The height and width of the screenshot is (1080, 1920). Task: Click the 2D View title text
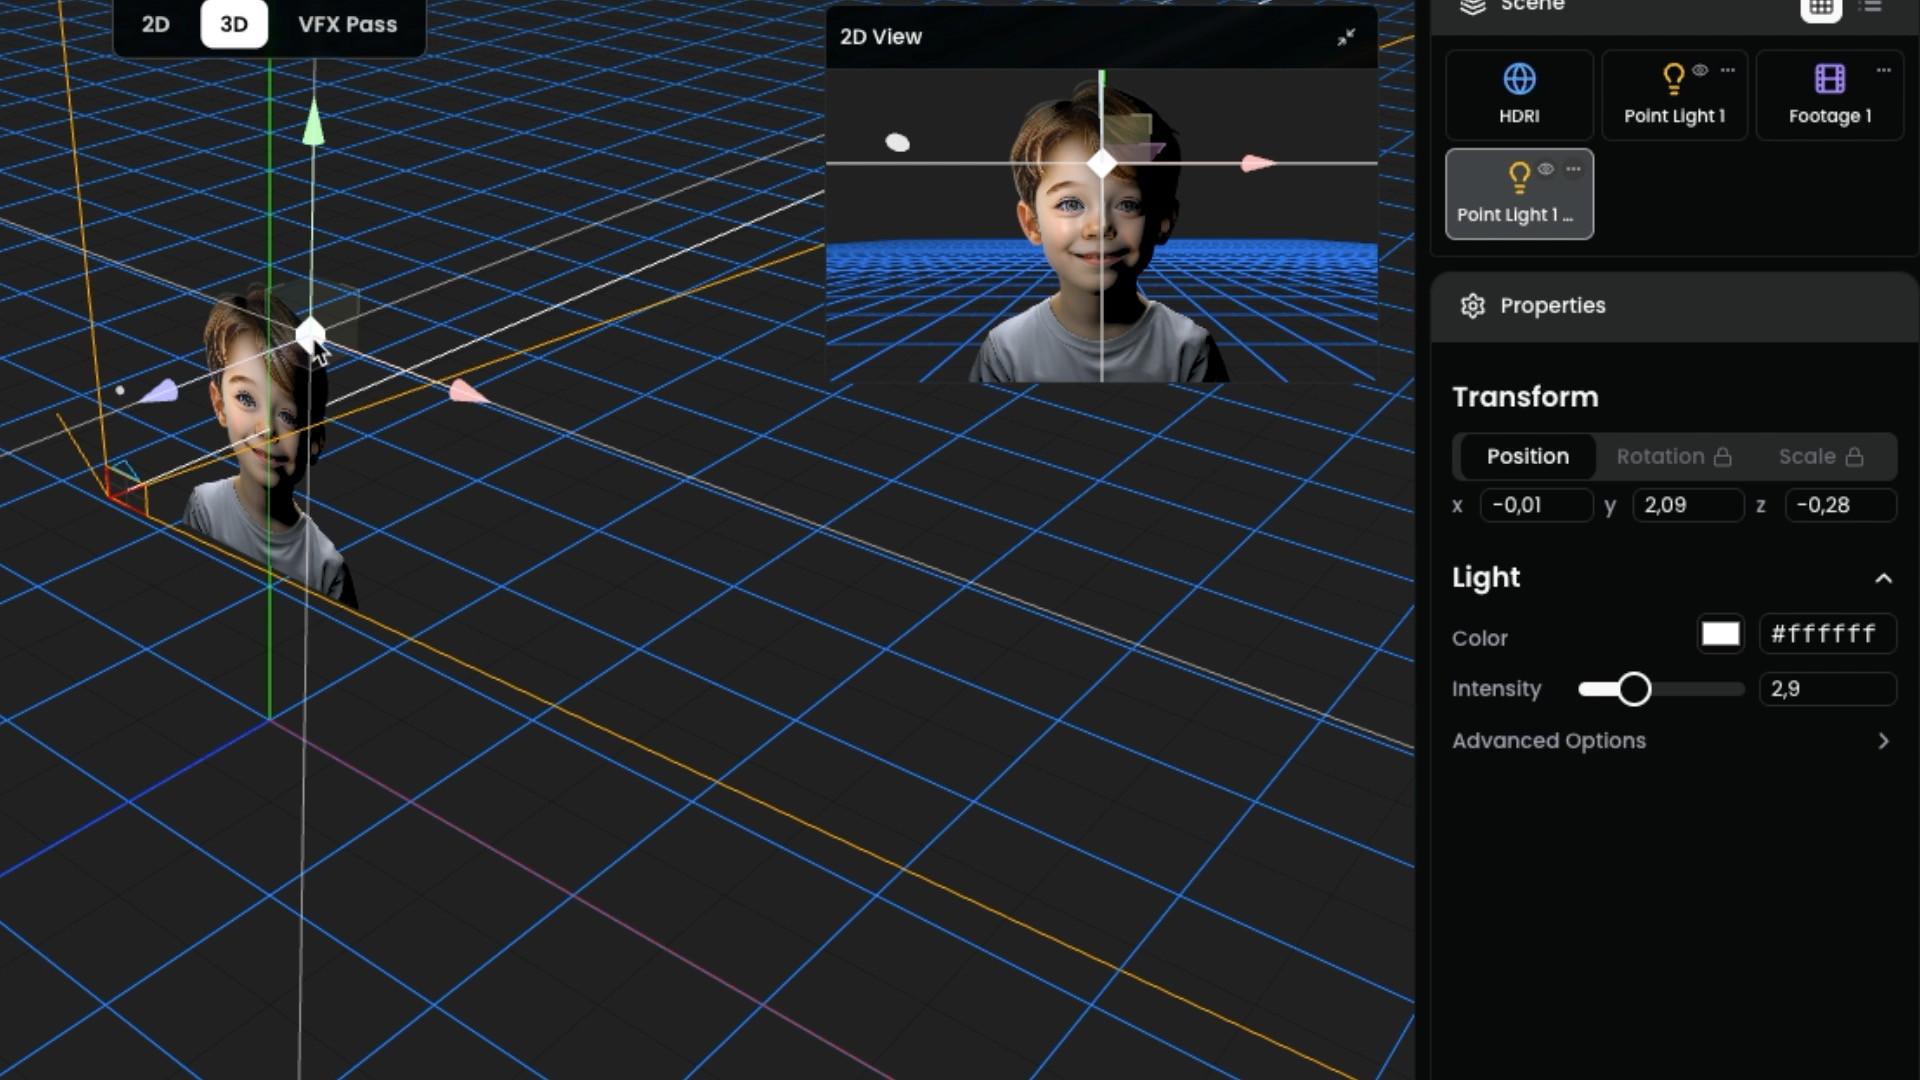click(x=880, y=37)
